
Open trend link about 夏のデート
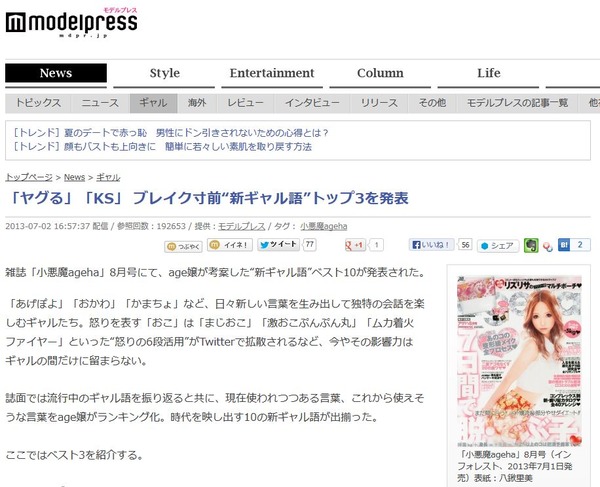(x=171, y=133)
